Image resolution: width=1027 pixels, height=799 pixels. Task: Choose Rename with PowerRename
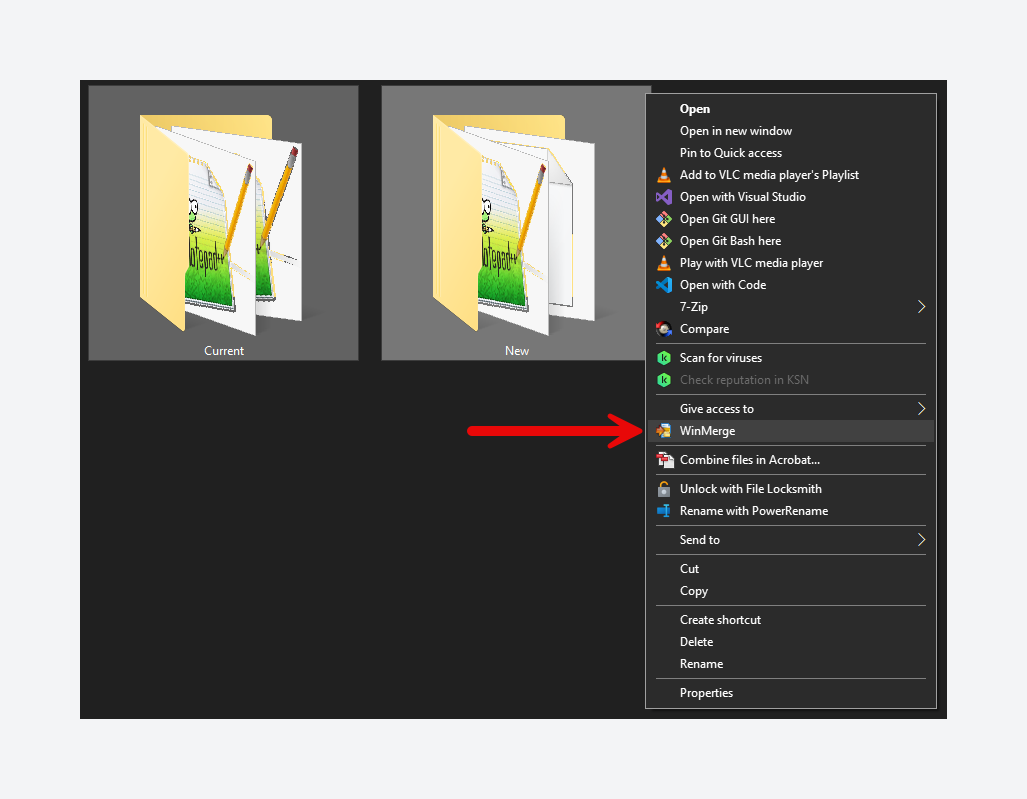click(791, 511)
